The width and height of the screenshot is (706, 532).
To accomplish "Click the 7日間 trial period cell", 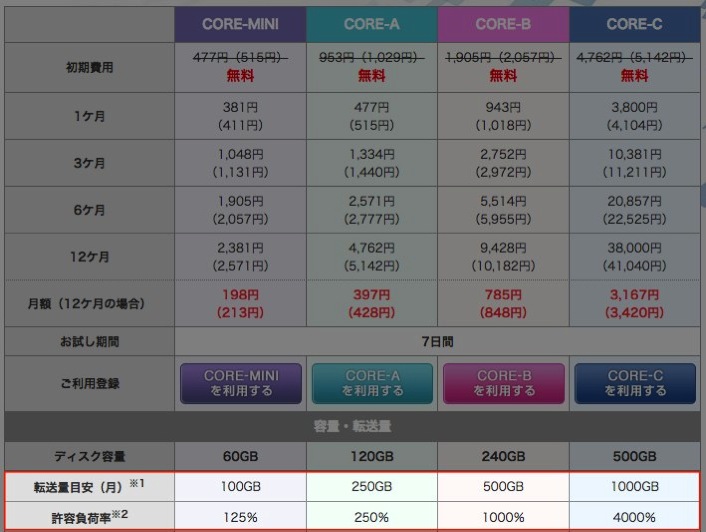I will pyautogui.click(x=437, y=342).
